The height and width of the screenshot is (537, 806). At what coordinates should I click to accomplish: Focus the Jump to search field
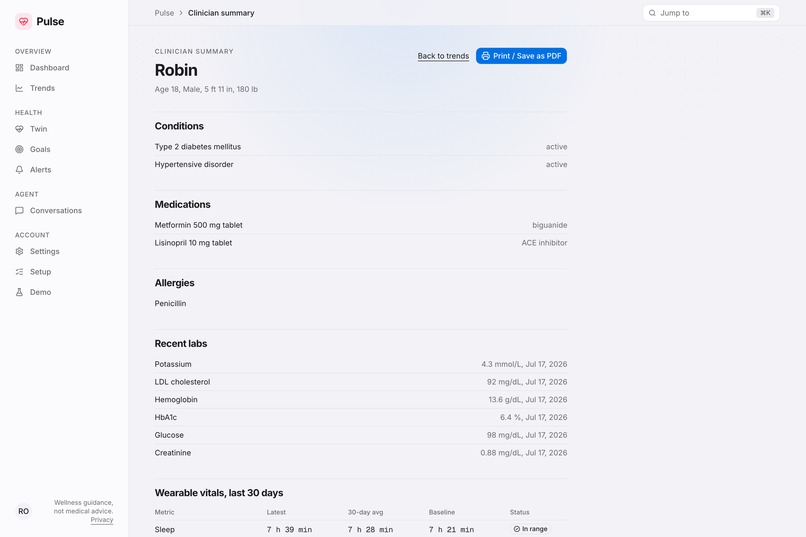pyautogui.click(x=711, y=13)
